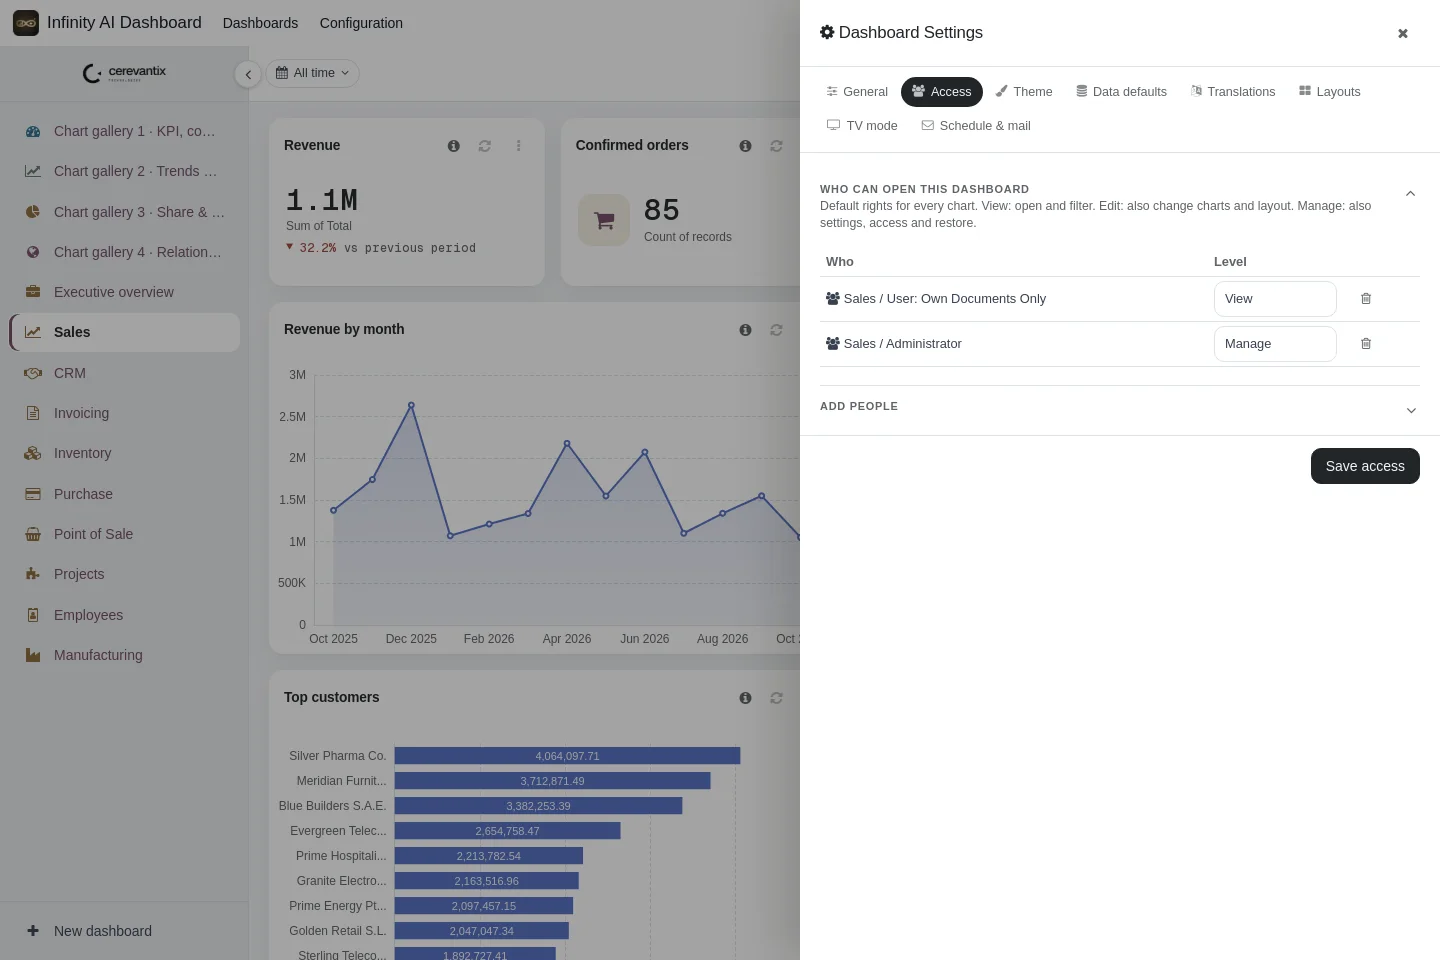Open the Configuration menu
The width and height of the screenshot is (1440, 960).
click(361, 23)
